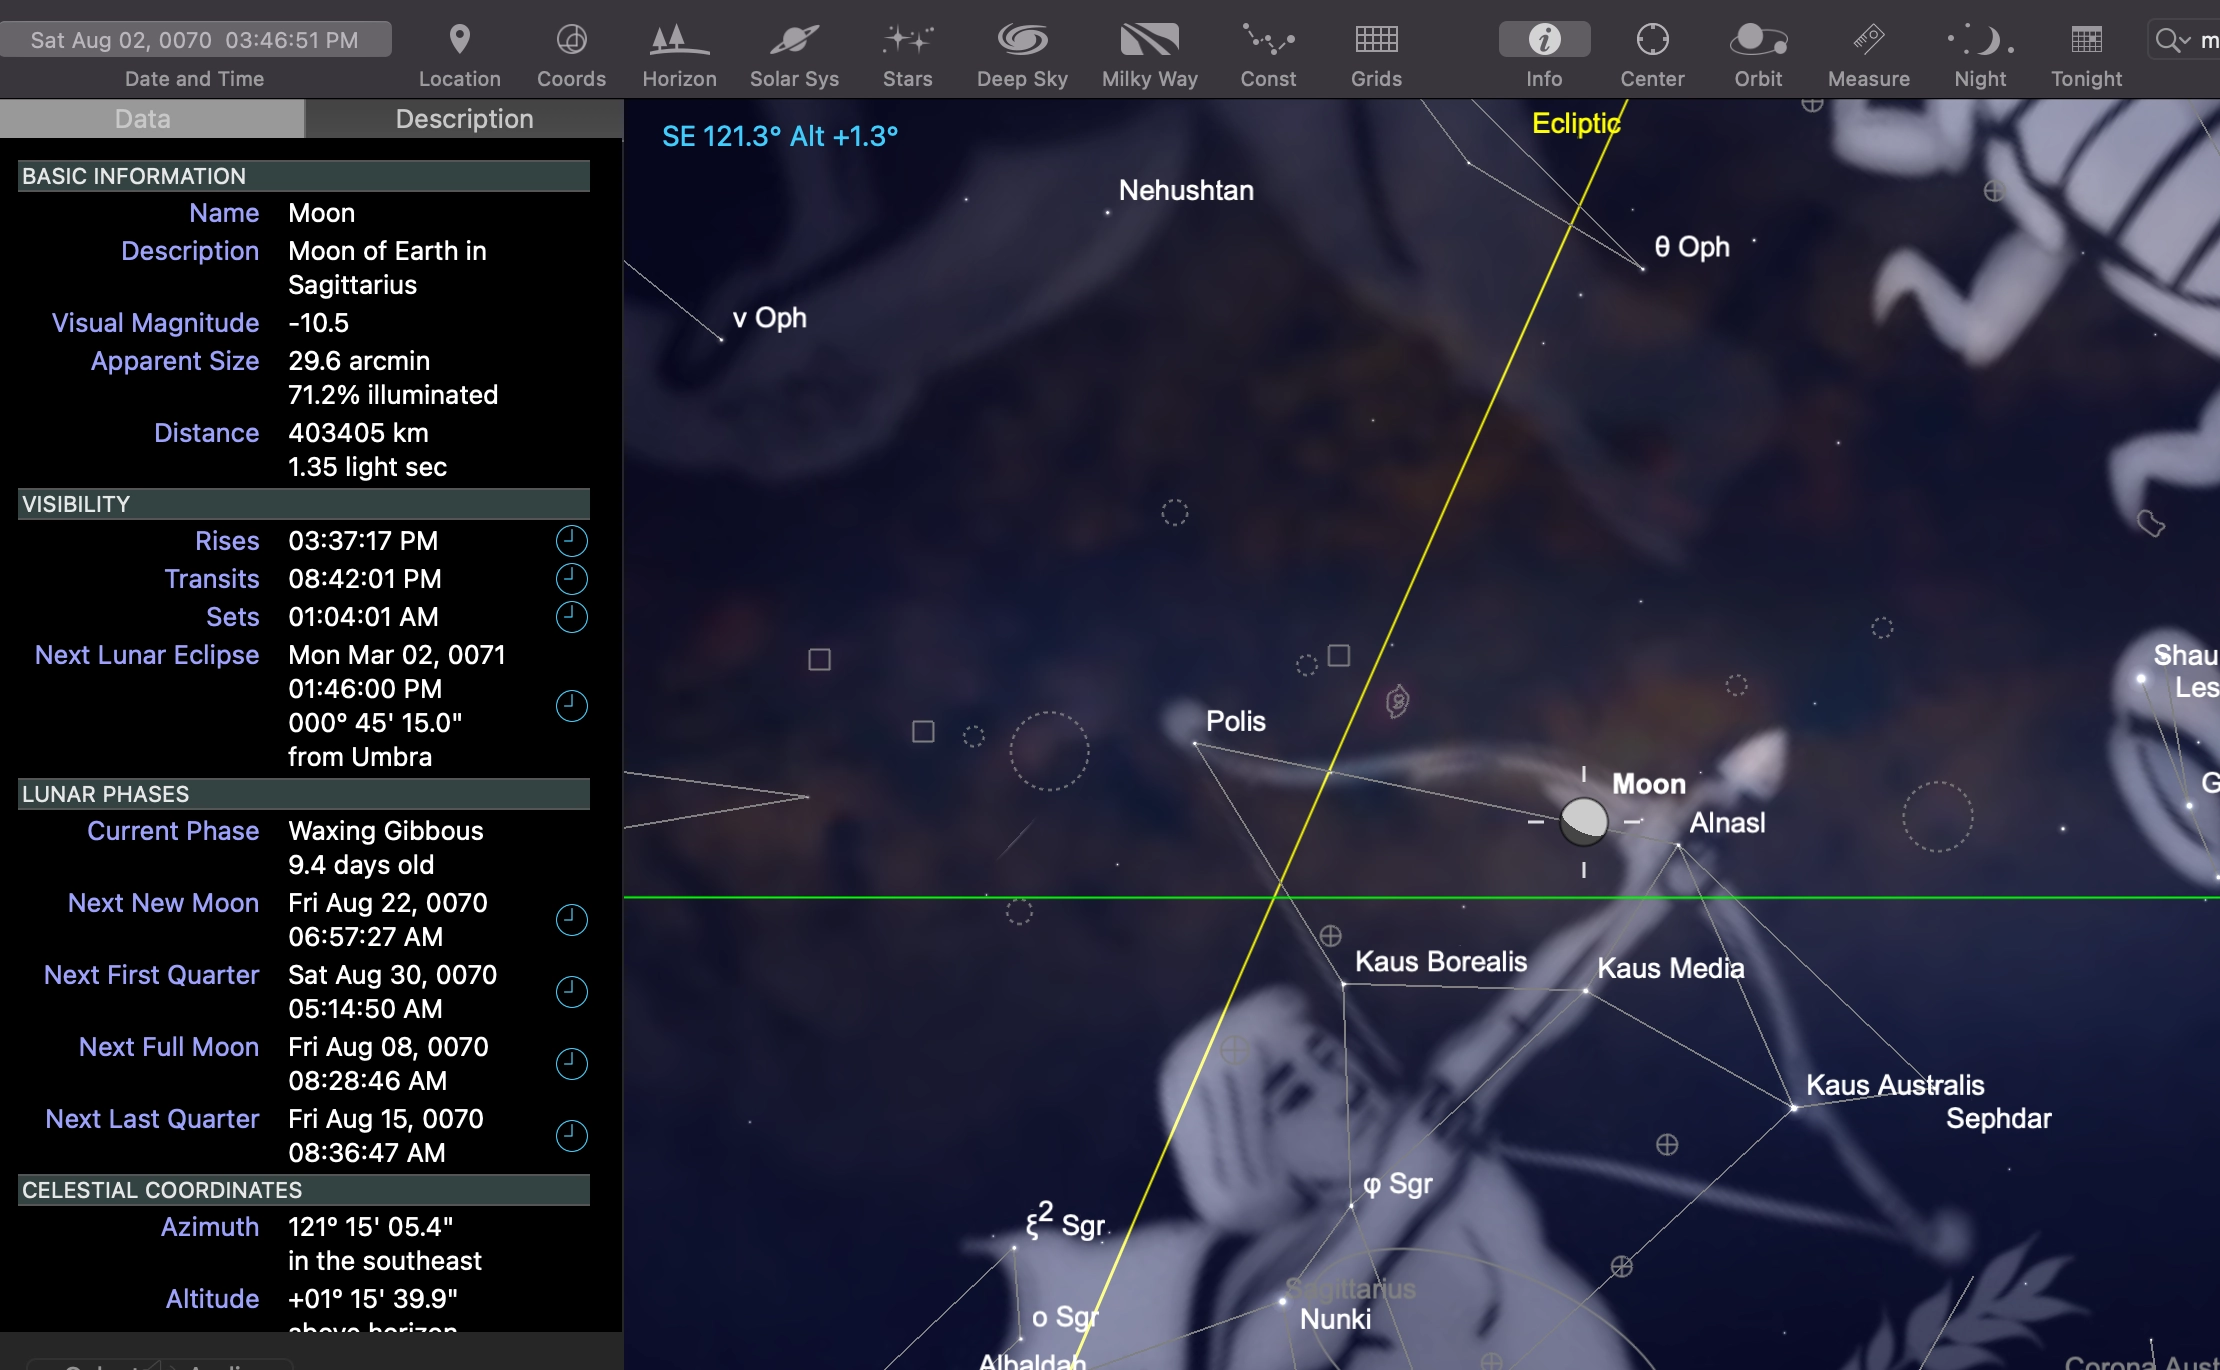Click the date and time field
The image size is (2220, 1370).
(195, 40)
